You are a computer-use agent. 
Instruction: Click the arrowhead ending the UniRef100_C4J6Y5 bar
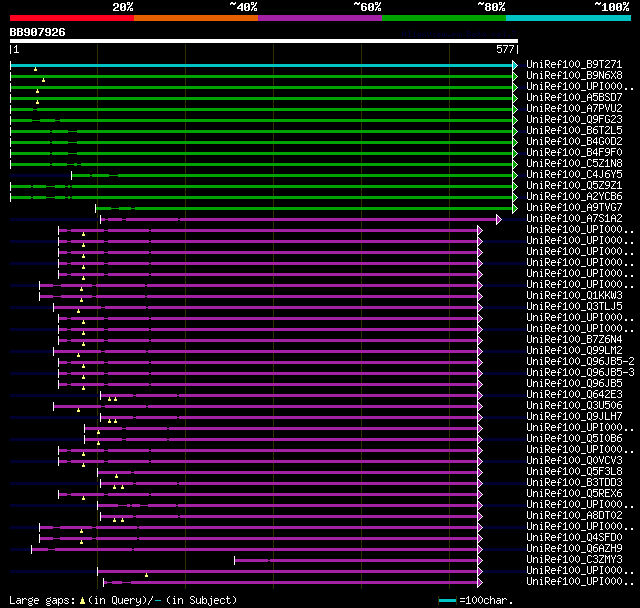(515, 175)
